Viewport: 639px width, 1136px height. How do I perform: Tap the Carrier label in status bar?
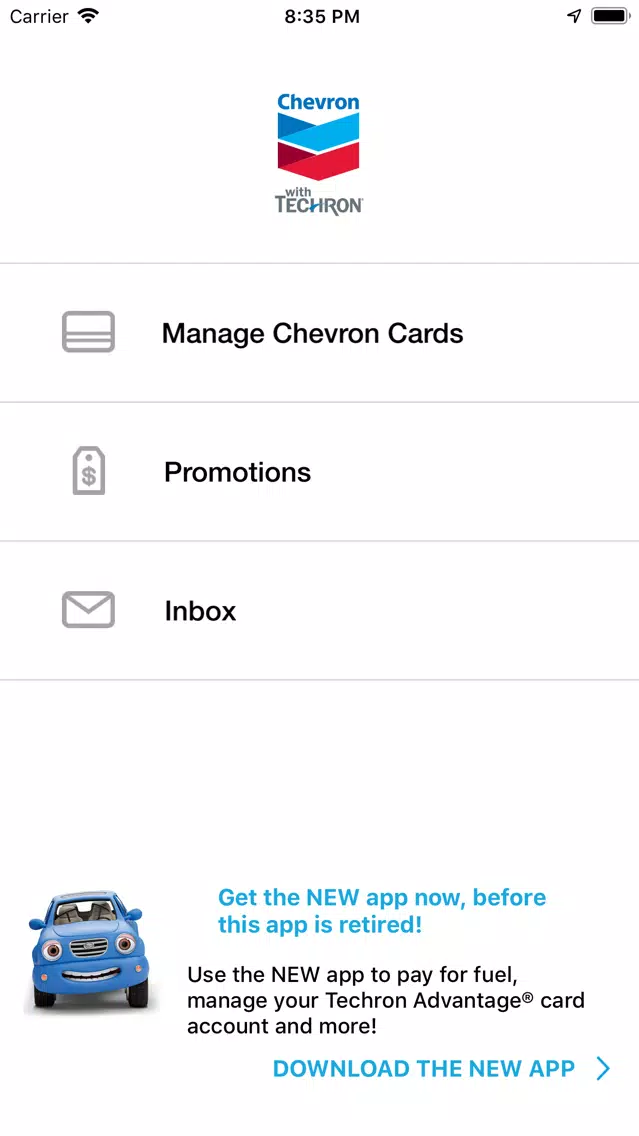coord(39,16)
